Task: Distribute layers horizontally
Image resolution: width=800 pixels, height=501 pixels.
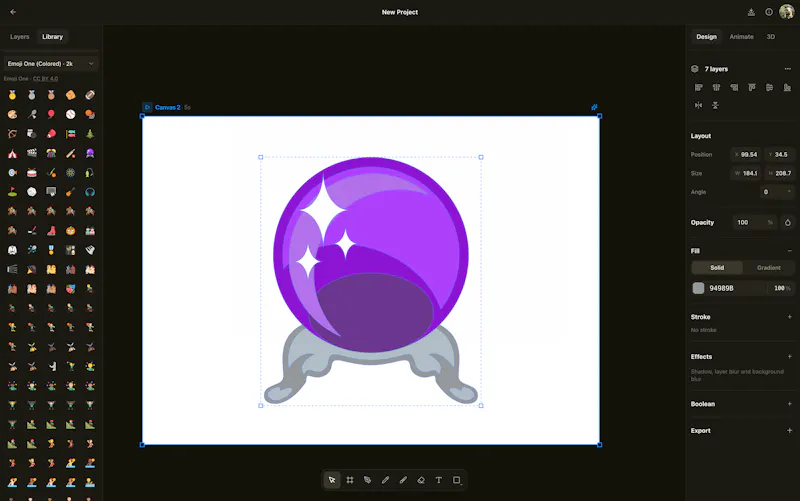Action: pyautogui.click(x=698, y=105)
